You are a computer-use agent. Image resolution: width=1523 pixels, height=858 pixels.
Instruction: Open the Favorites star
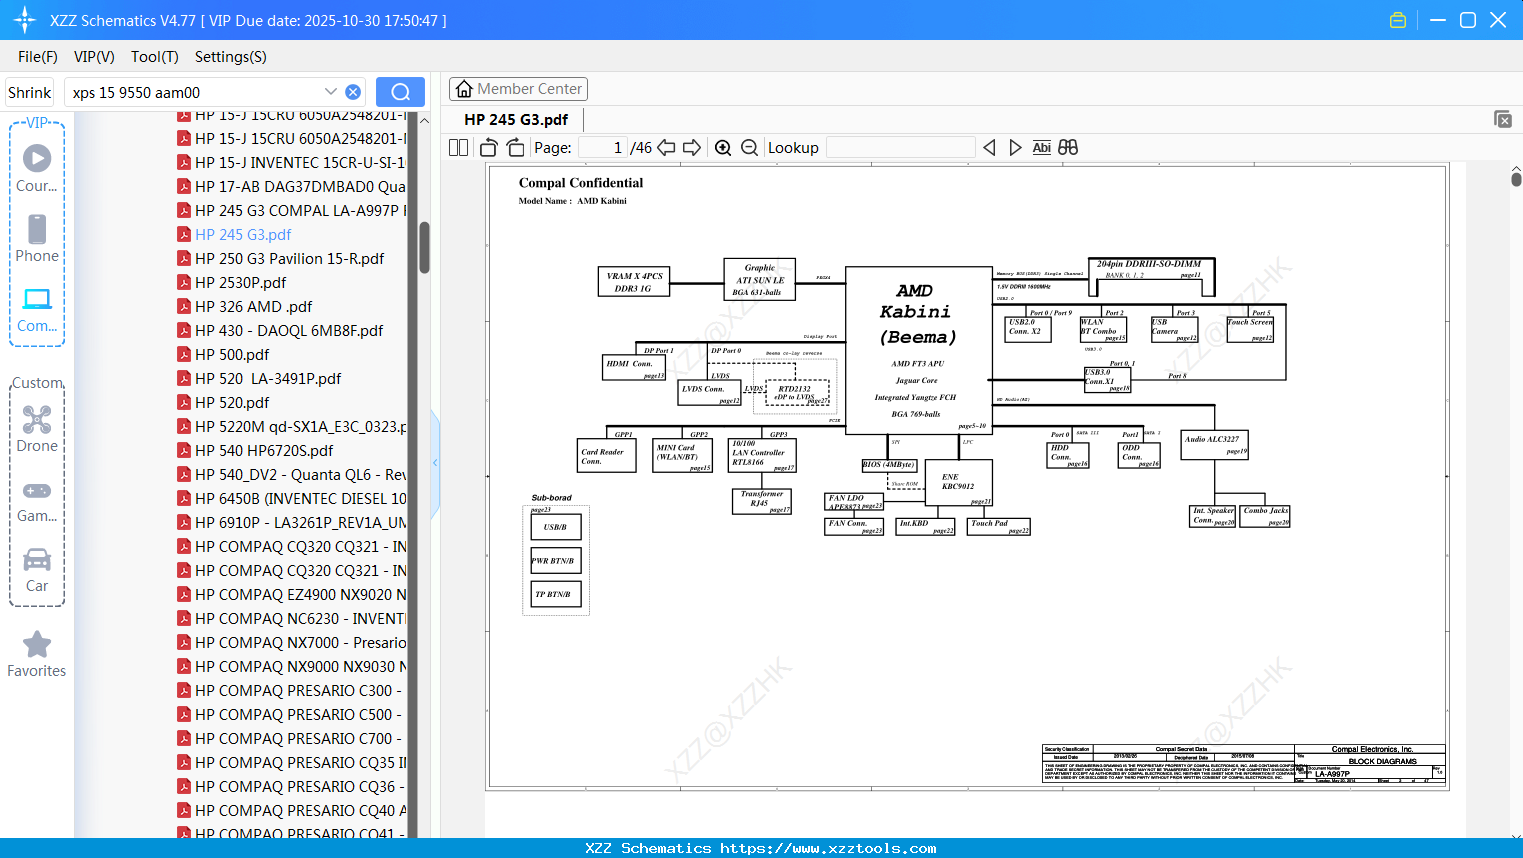tap(37, 654)
